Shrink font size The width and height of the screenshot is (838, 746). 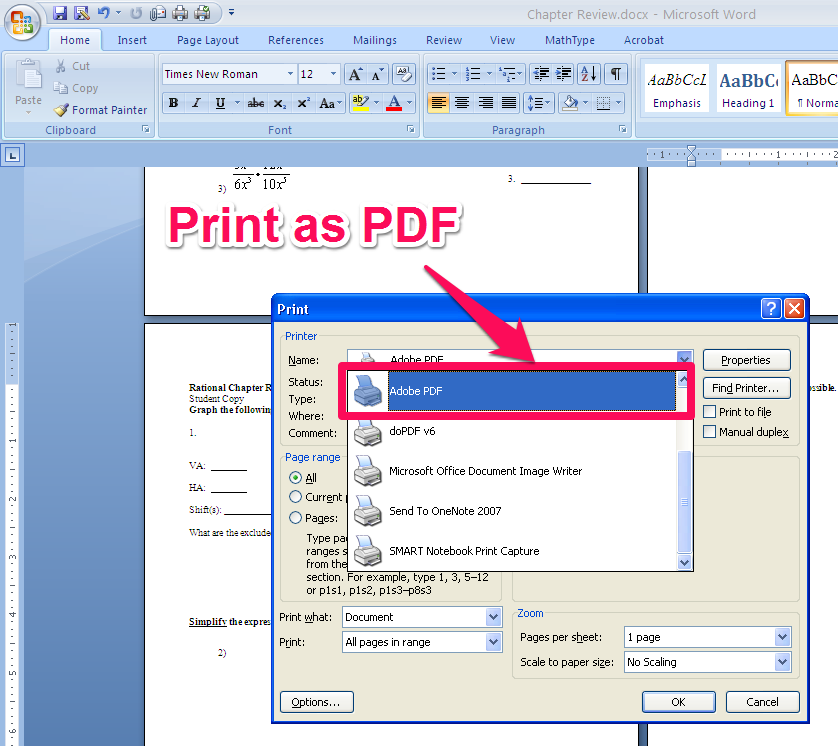tap(377, 74)
